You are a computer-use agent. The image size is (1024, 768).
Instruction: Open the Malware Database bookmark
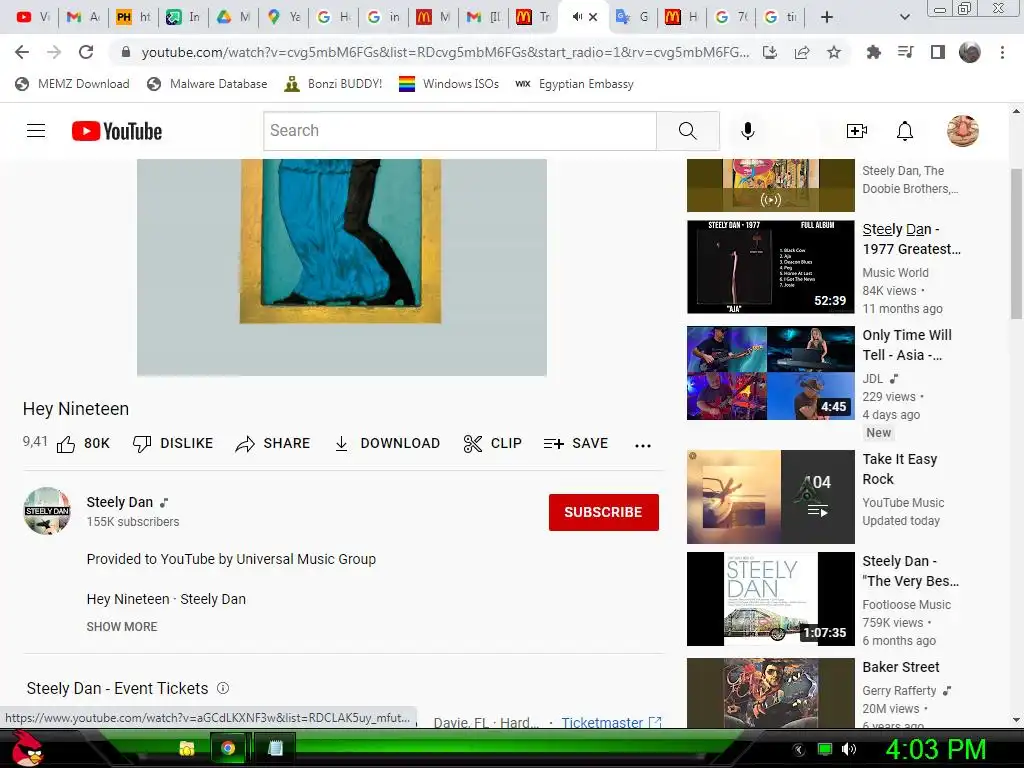point(208,84)
